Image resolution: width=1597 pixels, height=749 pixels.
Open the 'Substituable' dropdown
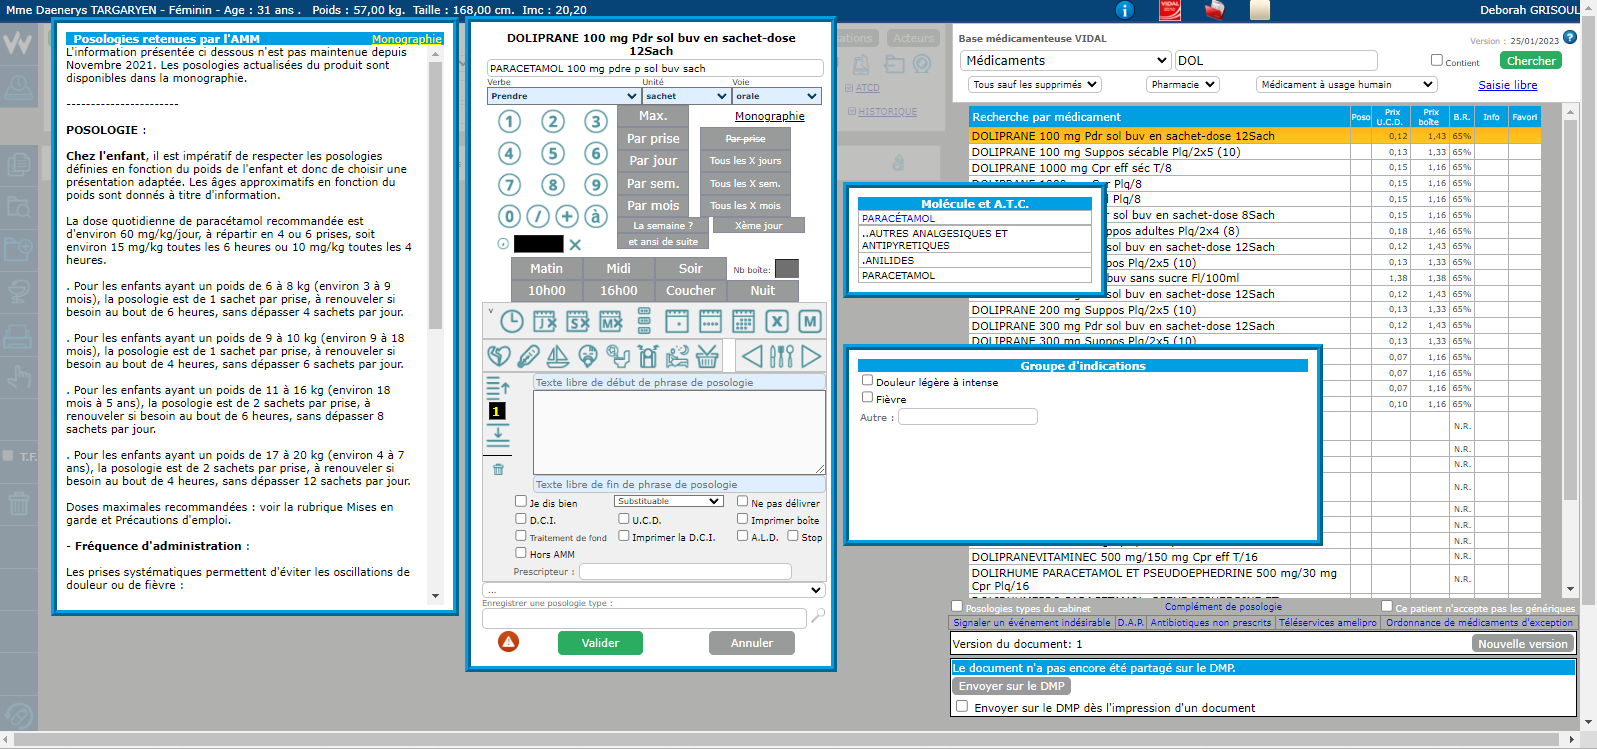pyautogui.click(x=668, y=501)
